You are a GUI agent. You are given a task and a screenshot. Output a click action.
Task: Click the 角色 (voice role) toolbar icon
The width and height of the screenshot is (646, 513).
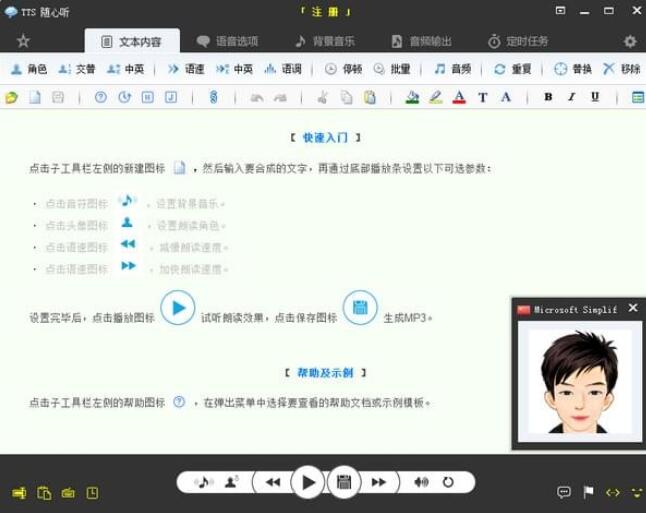[x=28, y=69]
